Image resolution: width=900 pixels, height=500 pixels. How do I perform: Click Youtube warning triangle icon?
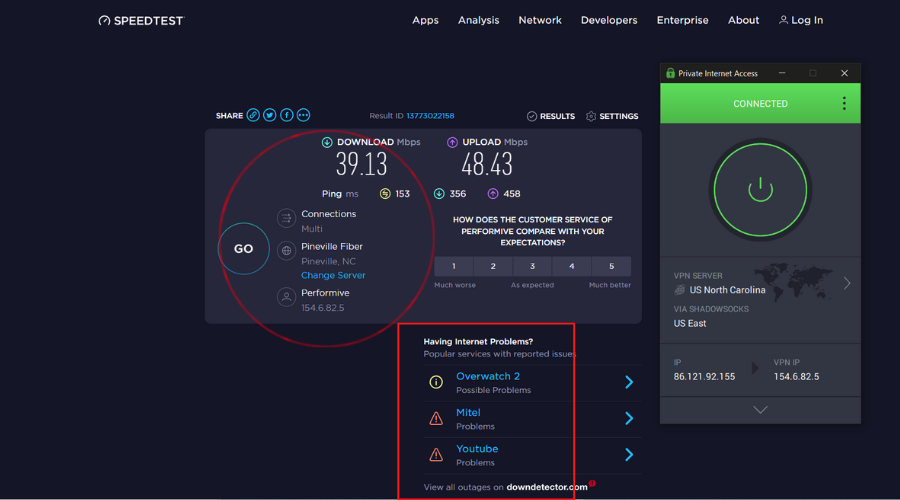pos(436,455)
